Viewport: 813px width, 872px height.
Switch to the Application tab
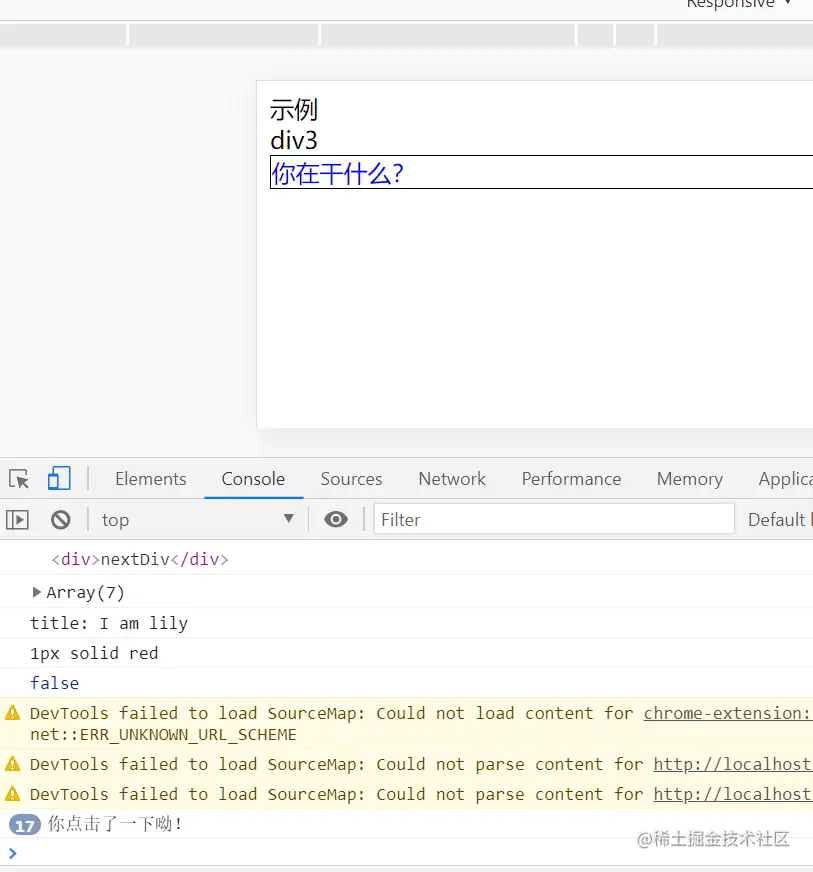[785, 479]
